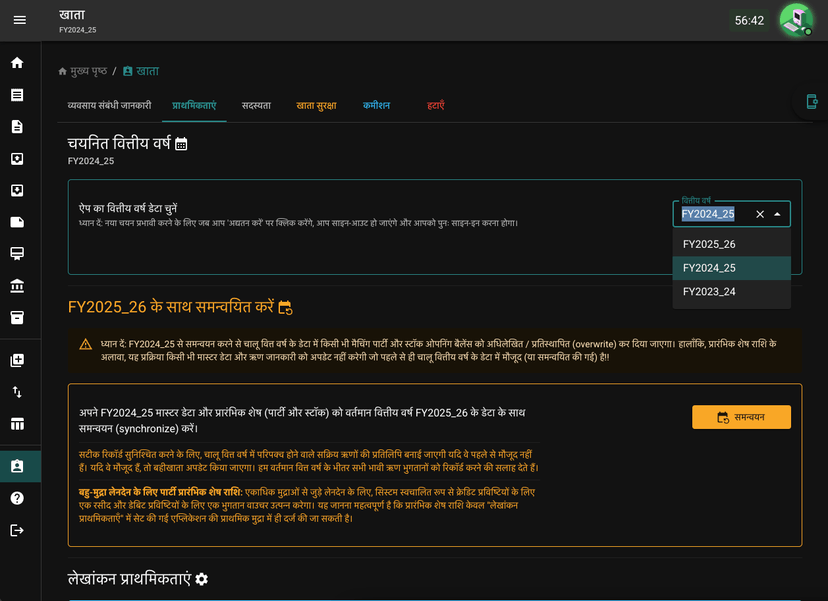Click the समन्वयन button
828x601 pixels.
click(741, 417)
